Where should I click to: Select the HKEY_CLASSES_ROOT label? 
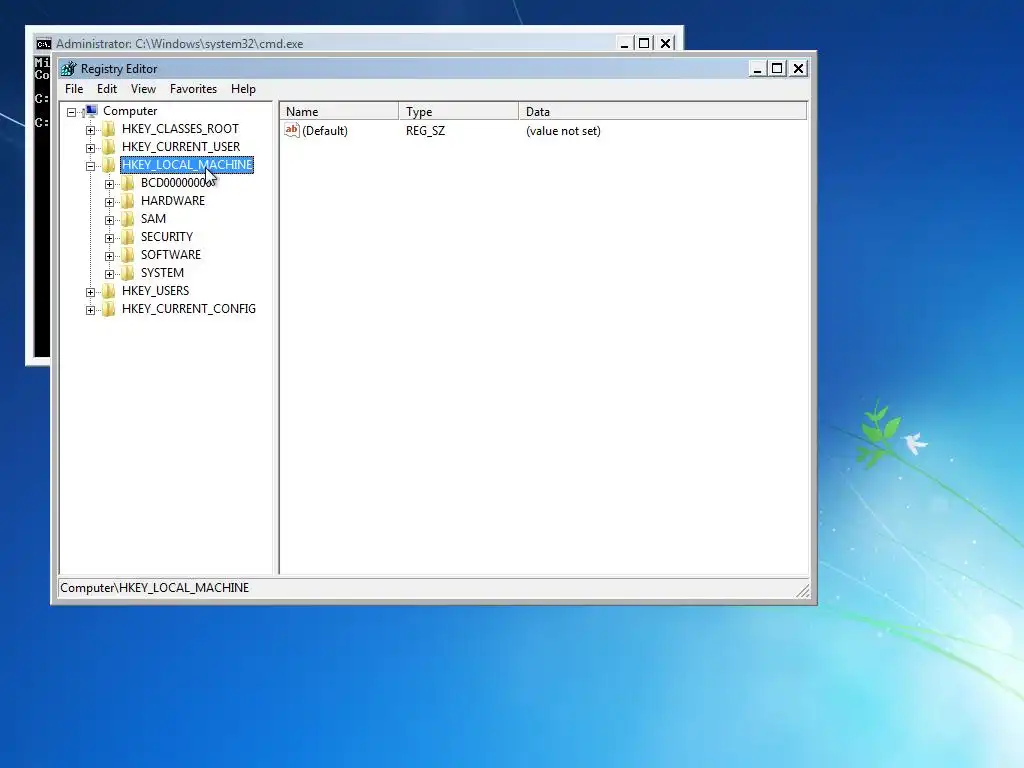tap(180, 129)
